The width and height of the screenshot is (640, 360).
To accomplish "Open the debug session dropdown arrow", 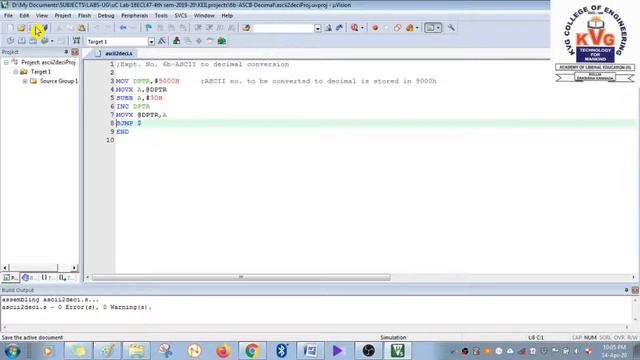I will point(362,28).
